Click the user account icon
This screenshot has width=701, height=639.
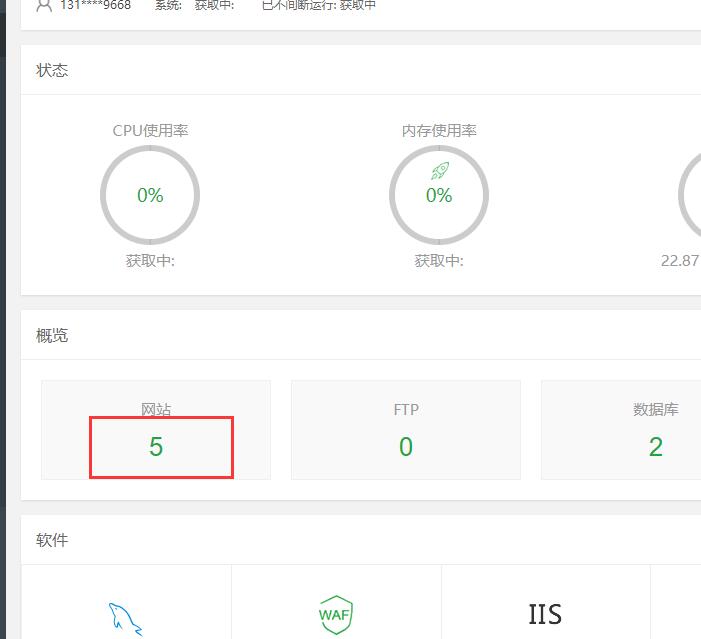click(44, 5)
